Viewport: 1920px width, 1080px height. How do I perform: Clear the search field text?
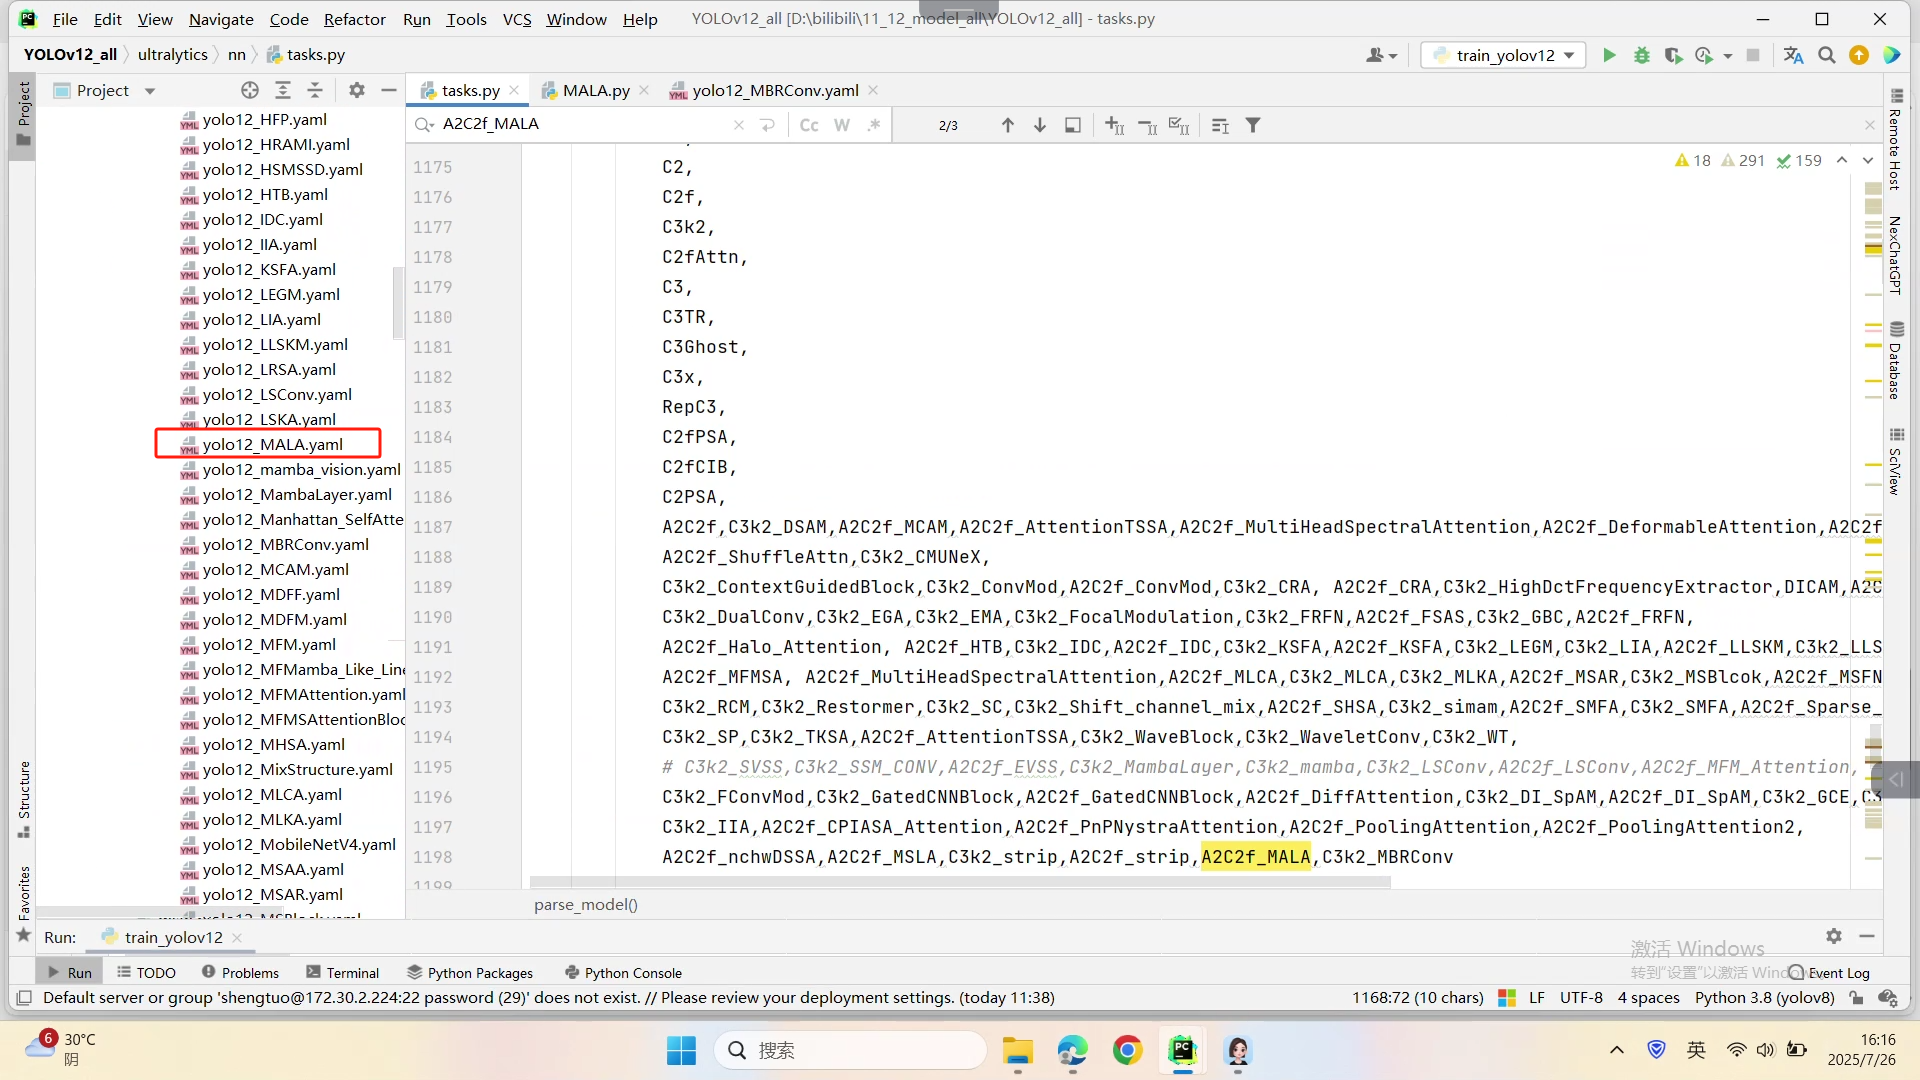click(x=739, y=125)
